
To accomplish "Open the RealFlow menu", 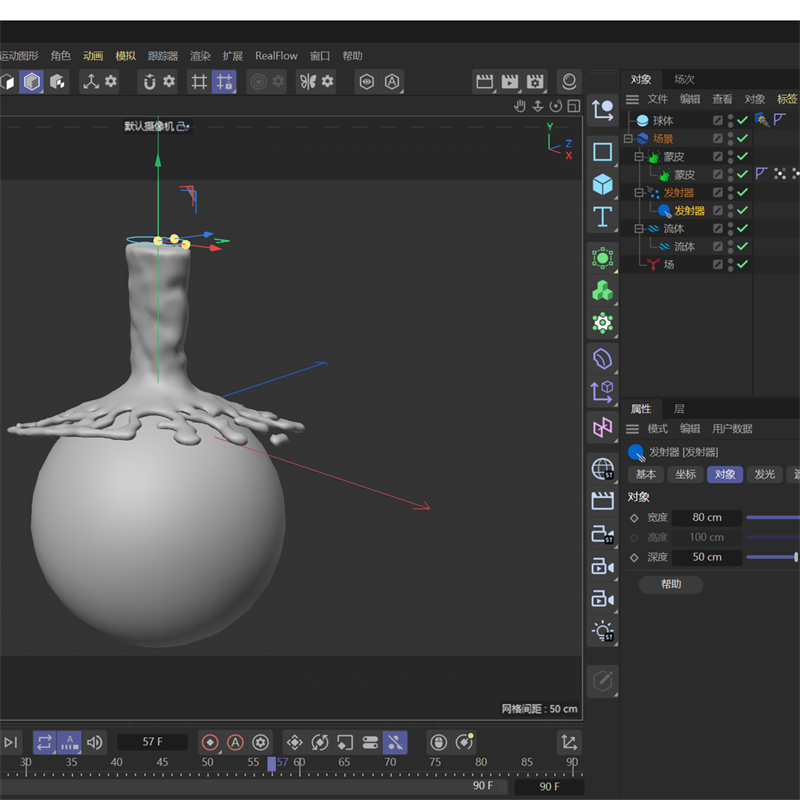I will (276, 56).
